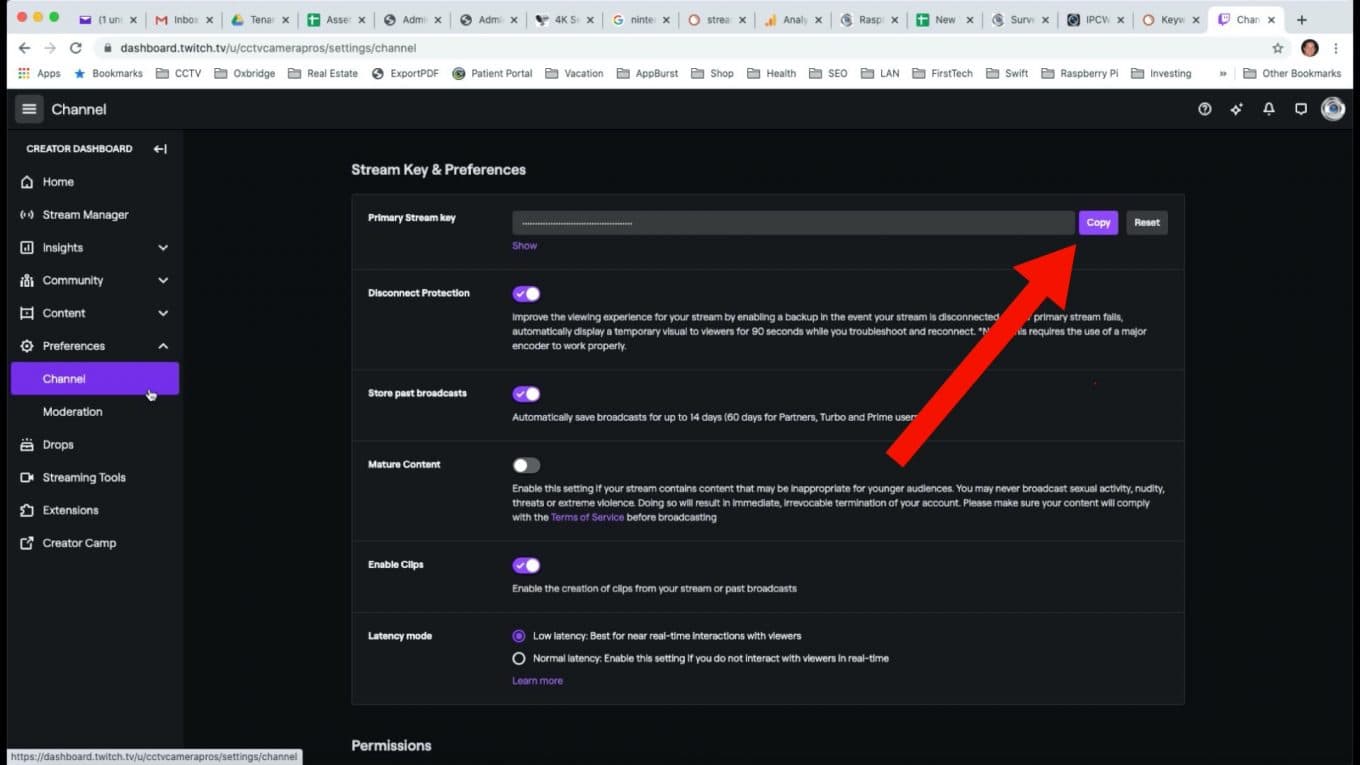This screenshot has width=1360, height=765.
Task: Open the Terms of Service link
Action: 587,517
